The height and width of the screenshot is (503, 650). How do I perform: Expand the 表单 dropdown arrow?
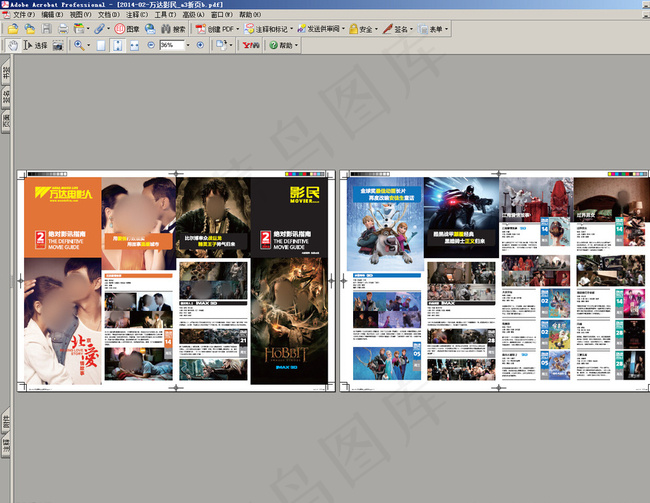pyautogui.click(x=446, y=29)
